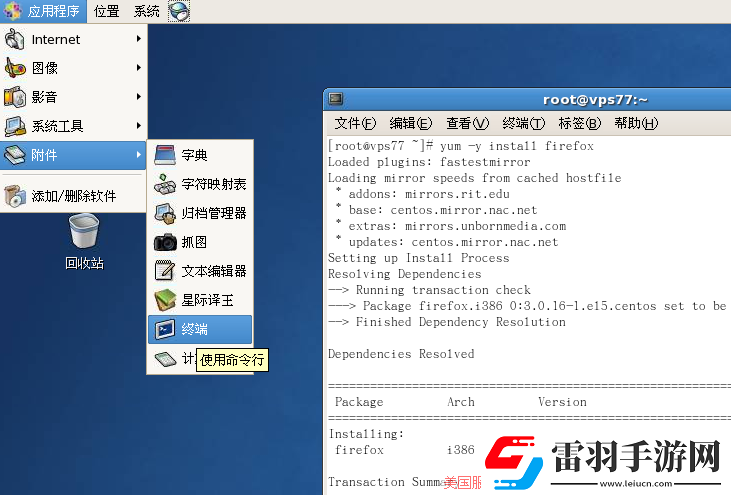The width and height of the screenshot is (731, 495).
Task: Click the 'yum -y install firefox' command line
Action: 517,146
